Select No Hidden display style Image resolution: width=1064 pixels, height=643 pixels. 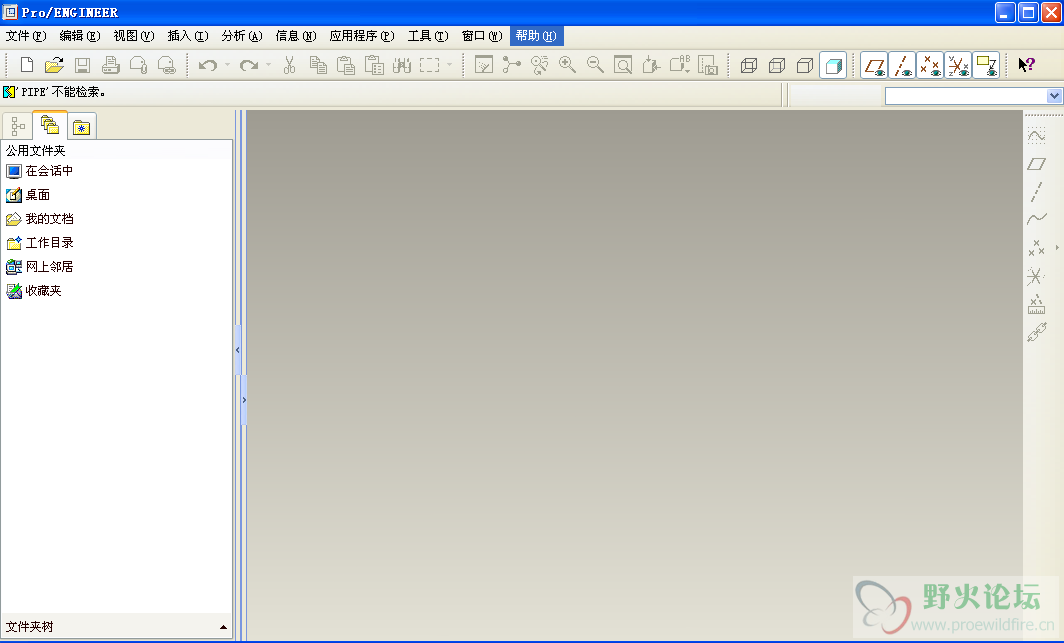pyautogui.click(x=805, y=65)
